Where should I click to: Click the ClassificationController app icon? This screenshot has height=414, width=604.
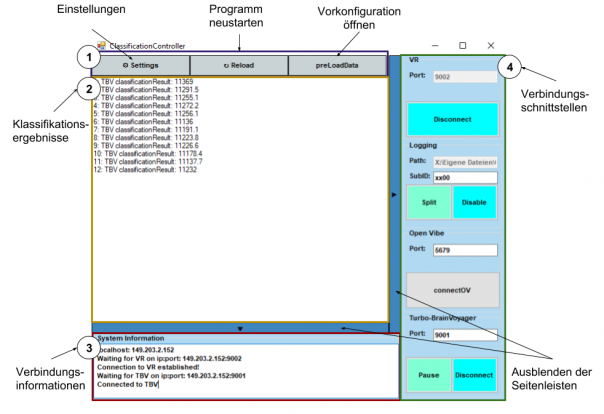tap(101, 46)
